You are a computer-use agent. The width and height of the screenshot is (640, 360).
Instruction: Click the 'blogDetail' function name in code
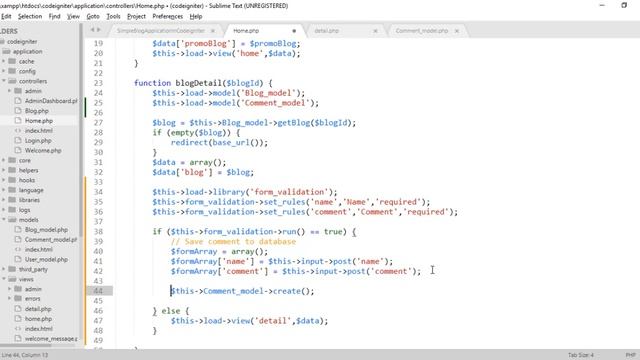point(199,83)
